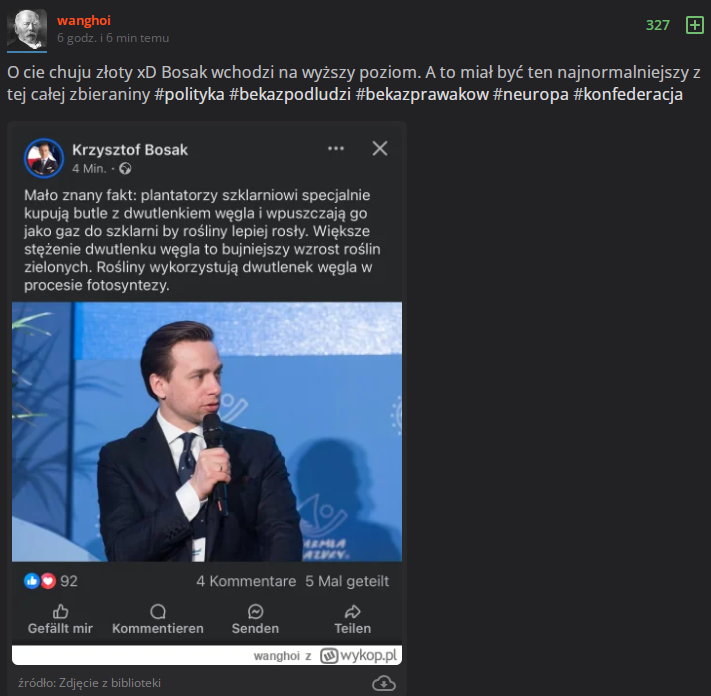View the 4 Kommentare comments

pos(246,581)
